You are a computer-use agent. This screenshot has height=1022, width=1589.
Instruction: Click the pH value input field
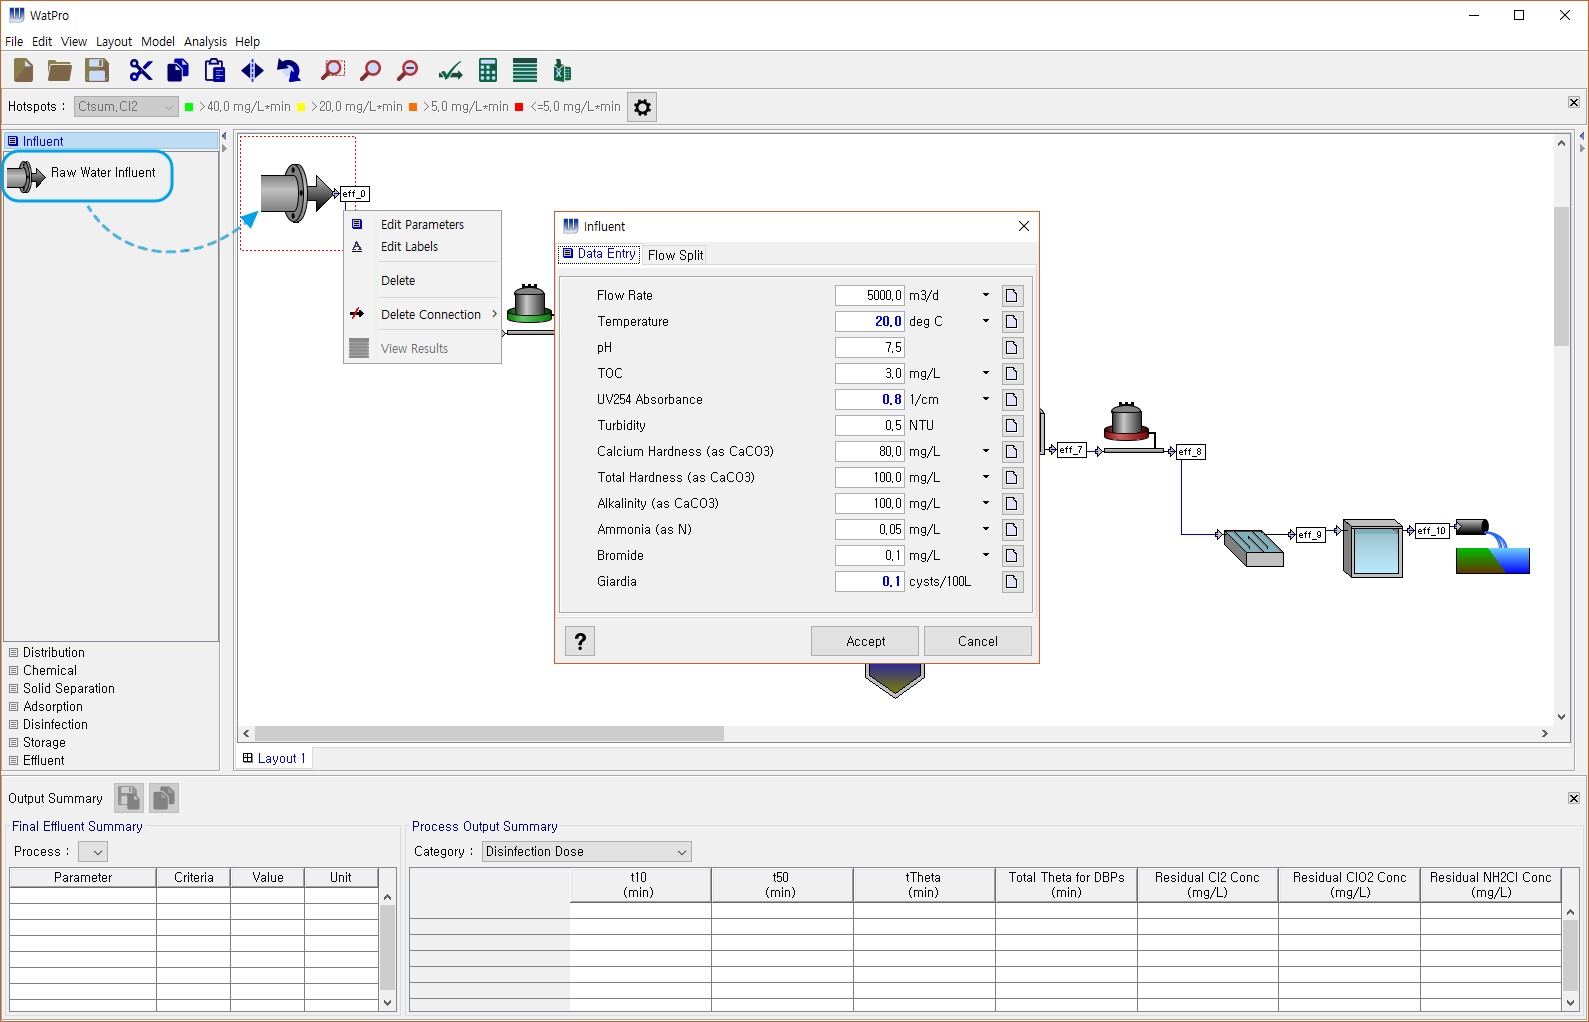point(869,348)
